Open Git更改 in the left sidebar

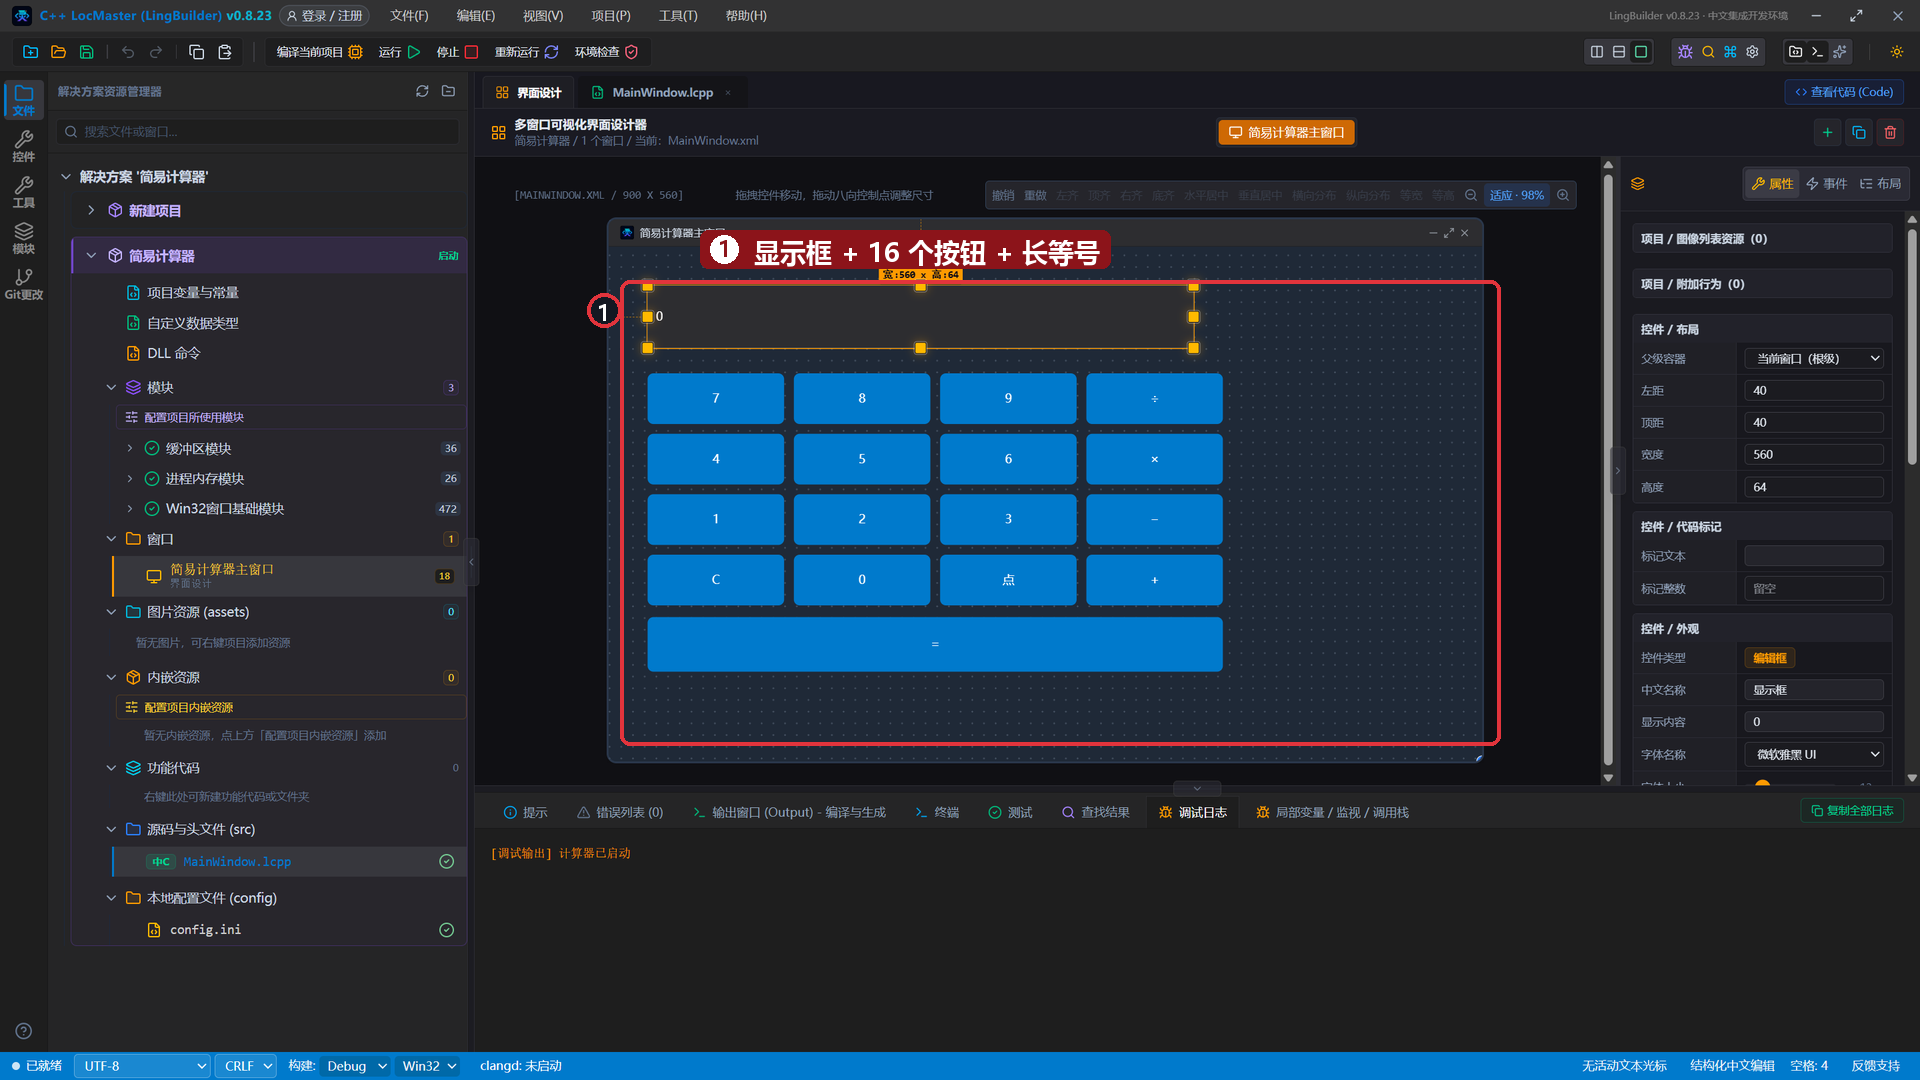click(24, 284)
